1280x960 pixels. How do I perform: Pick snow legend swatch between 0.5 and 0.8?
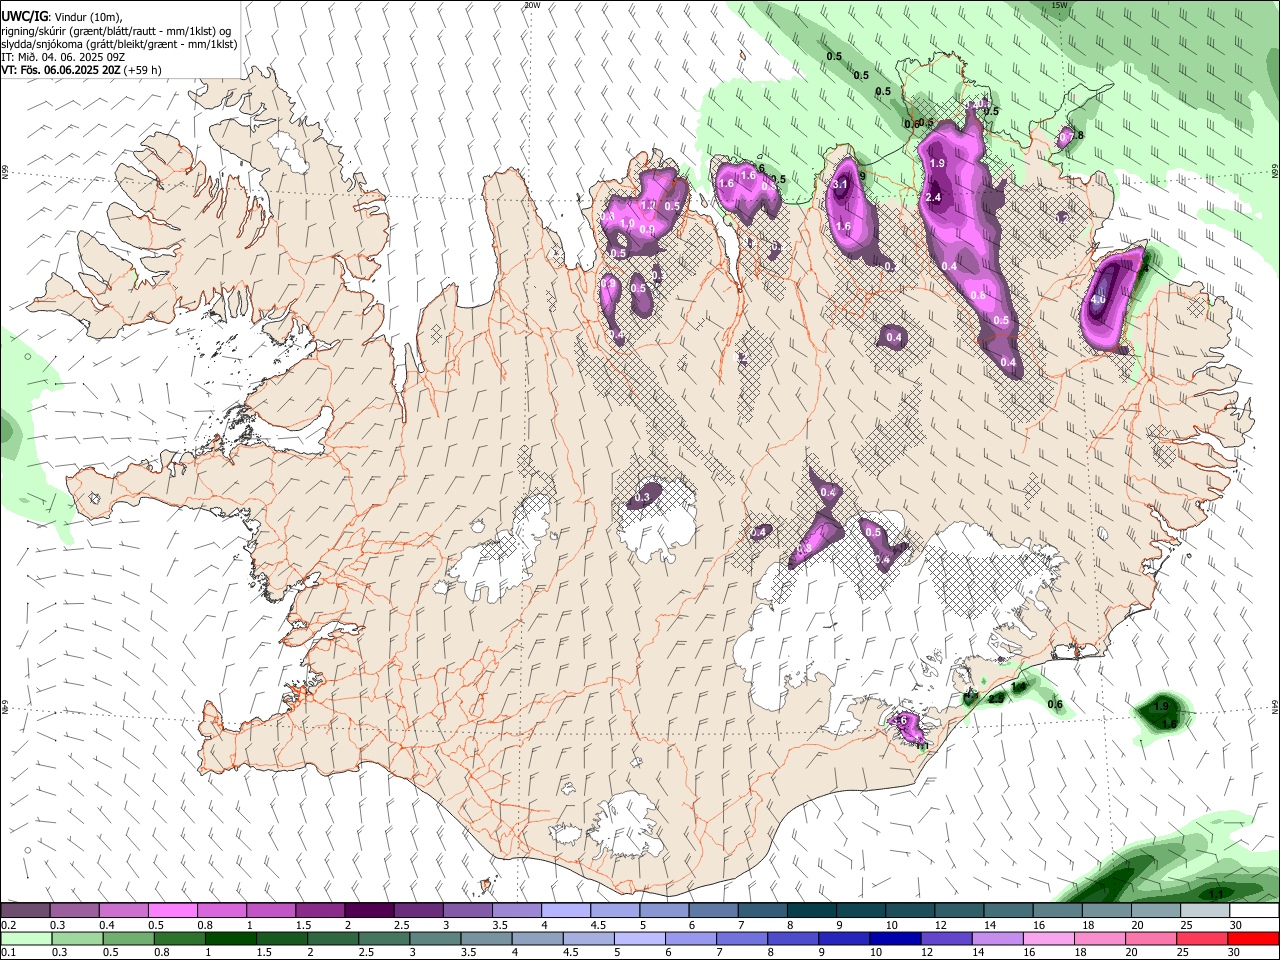172,911
